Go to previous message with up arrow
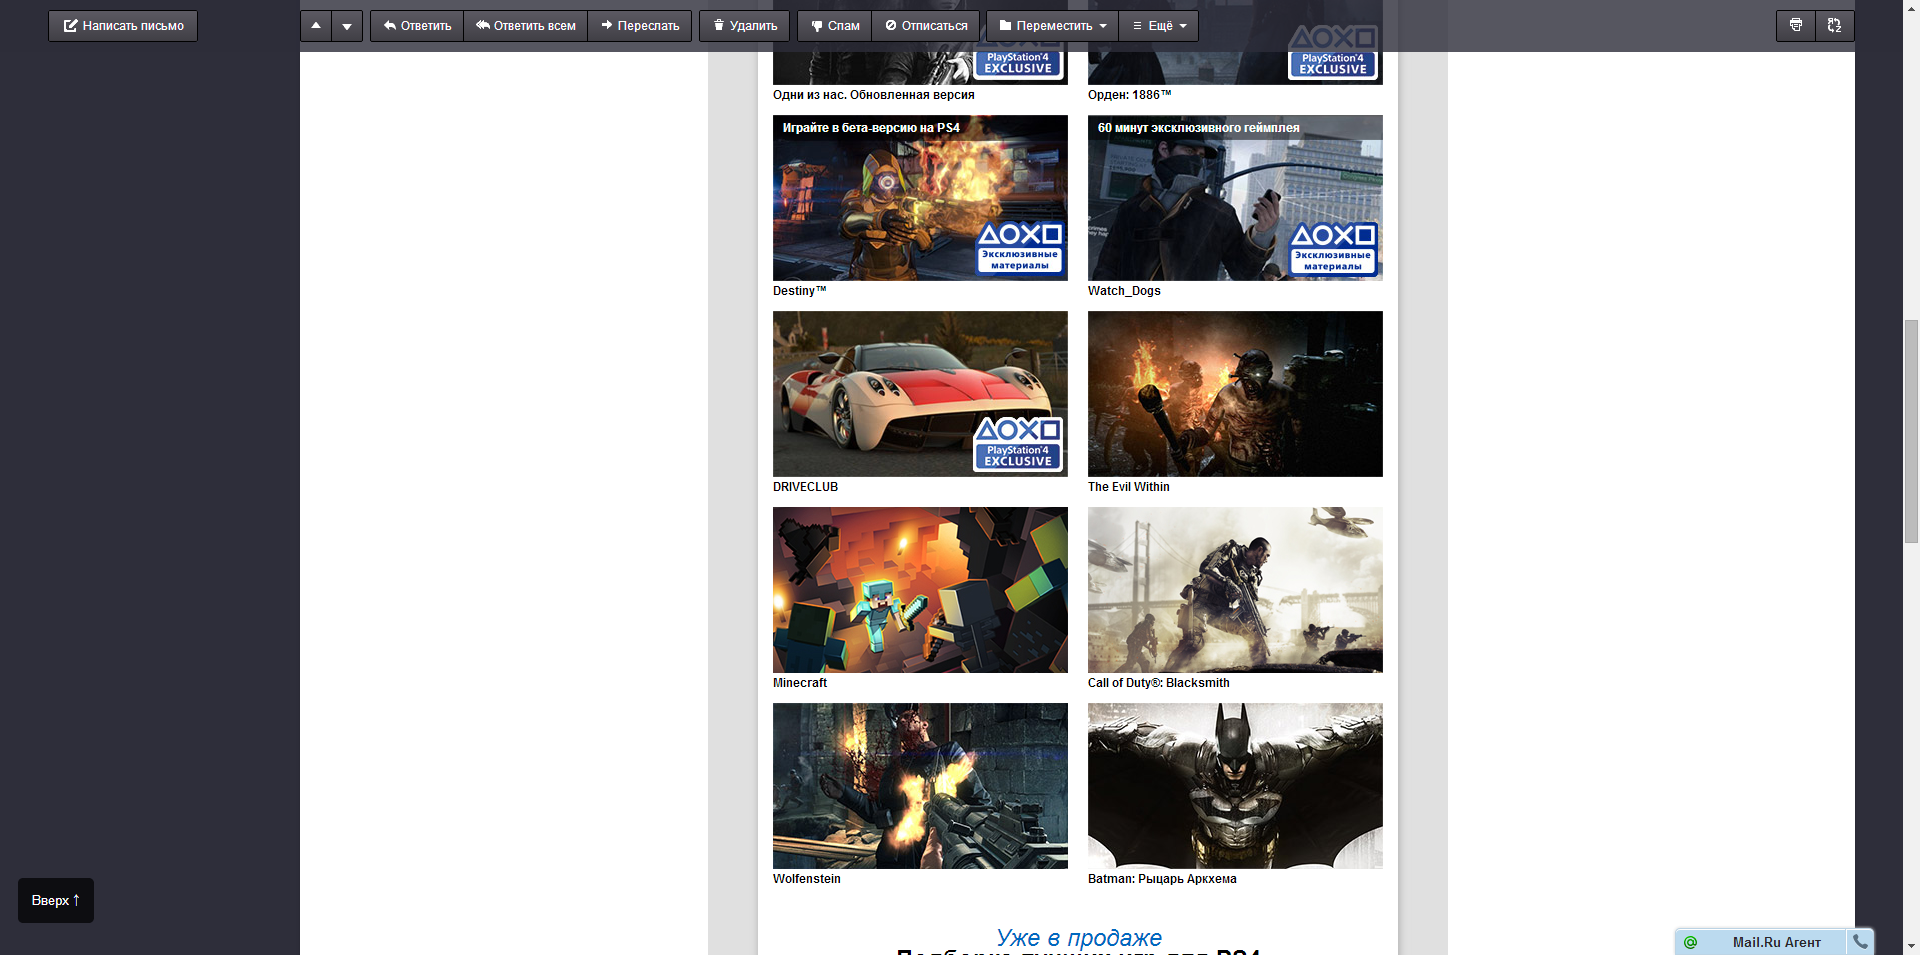Image resolution: width=1920 pixels, height=955 pixels. pos(316,26)
